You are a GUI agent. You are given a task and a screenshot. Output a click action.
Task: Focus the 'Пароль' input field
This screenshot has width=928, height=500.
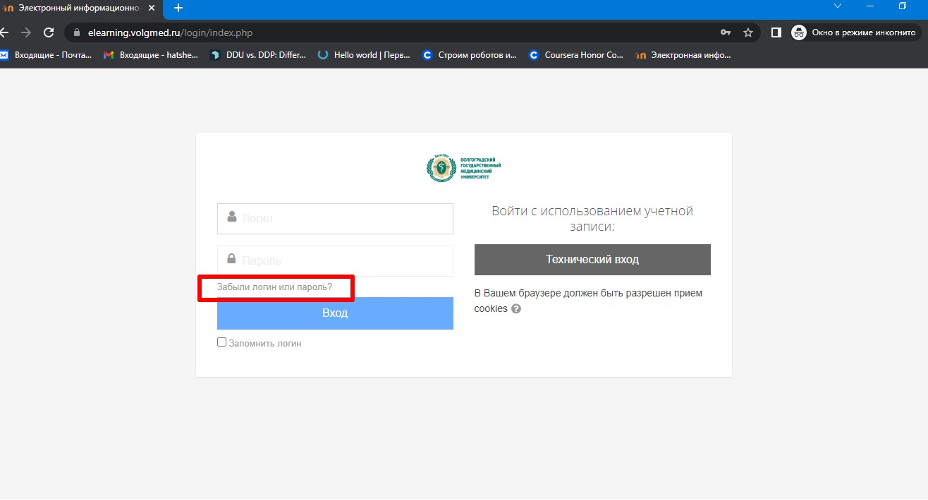335,260
